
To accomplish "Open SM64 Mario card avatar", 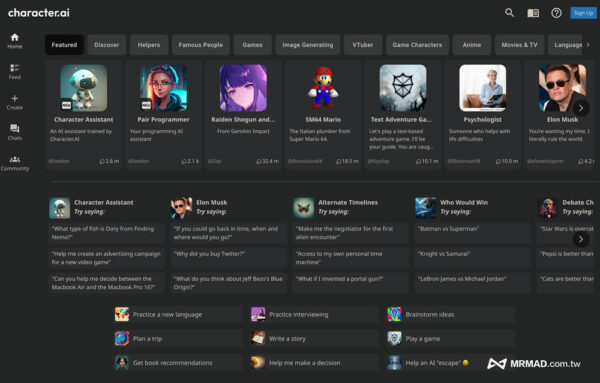I will click(323, 88).
